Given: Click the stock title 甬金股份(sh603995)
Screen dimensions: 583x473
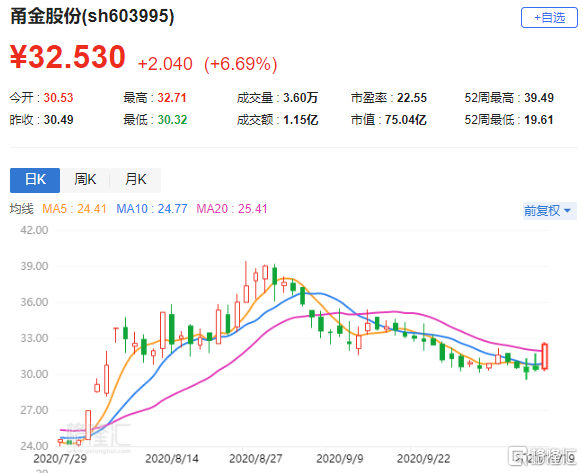Looking at the screenshot, I should tap(92, 16).
